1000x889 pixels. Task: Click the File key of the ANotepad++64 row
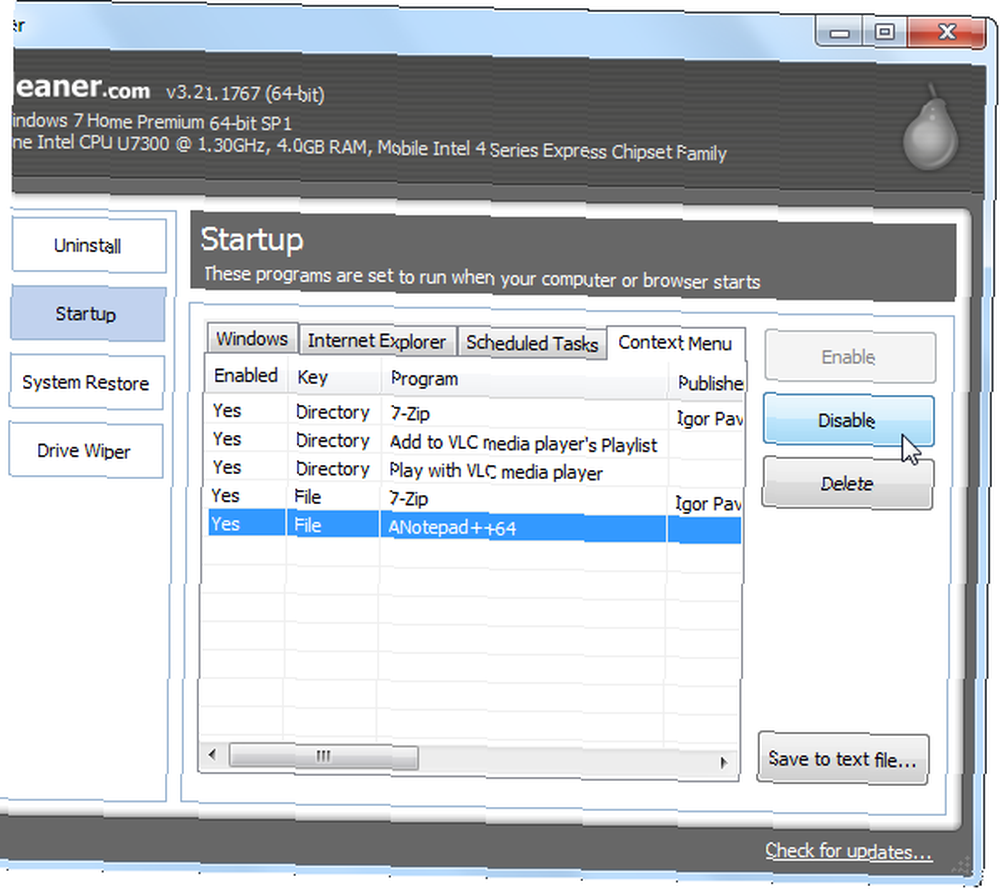click(307, 525)
